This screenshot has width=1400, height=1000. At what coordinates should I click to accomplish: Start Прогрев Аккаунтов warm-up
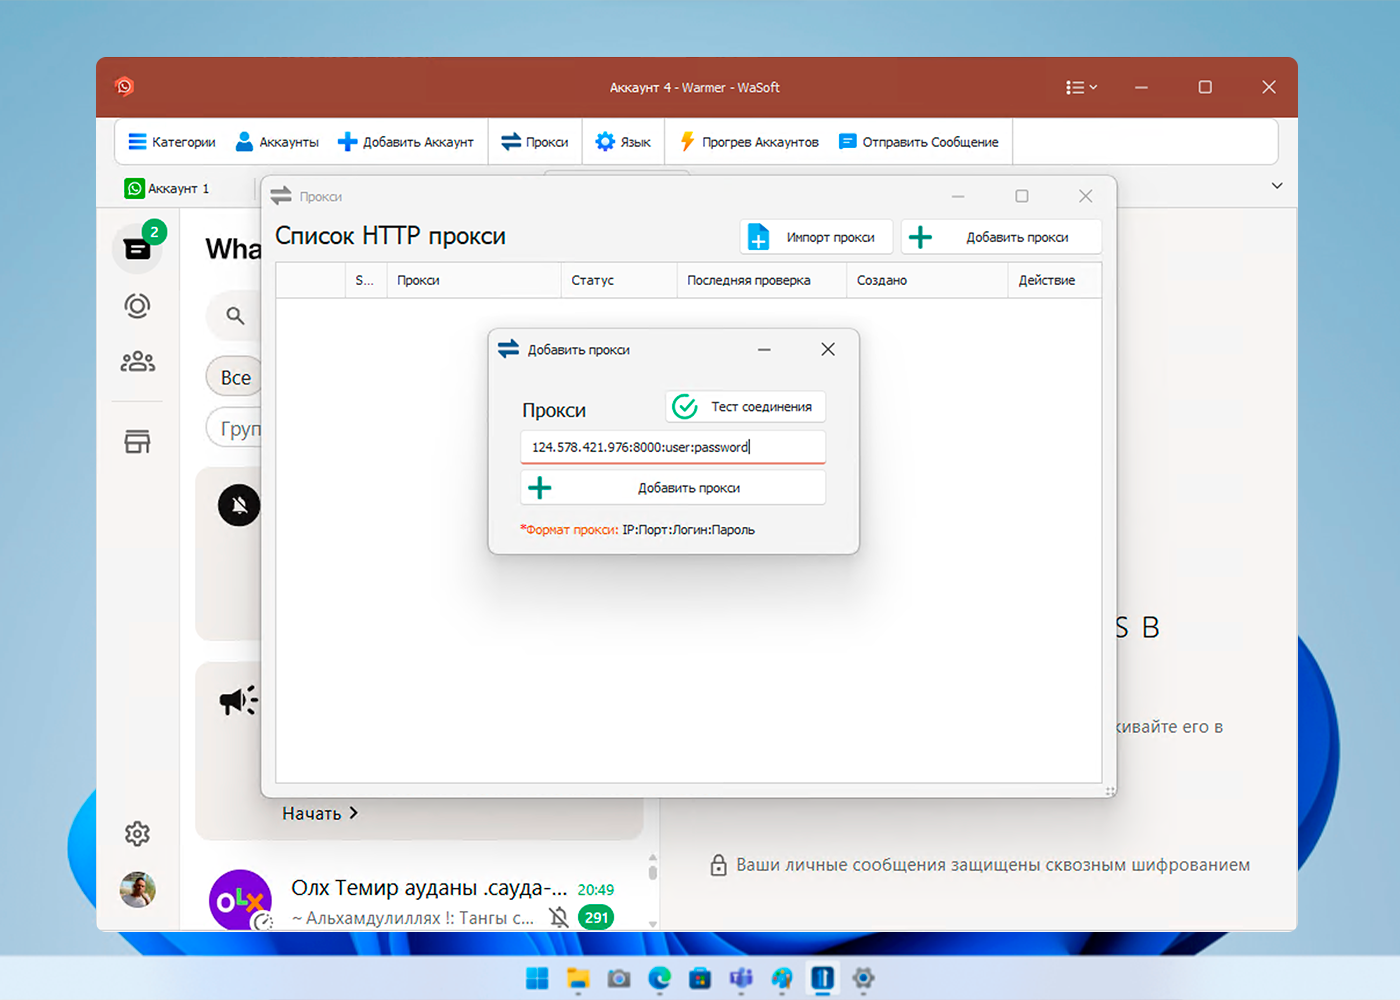pyautogui.click(x=749, y=142)
